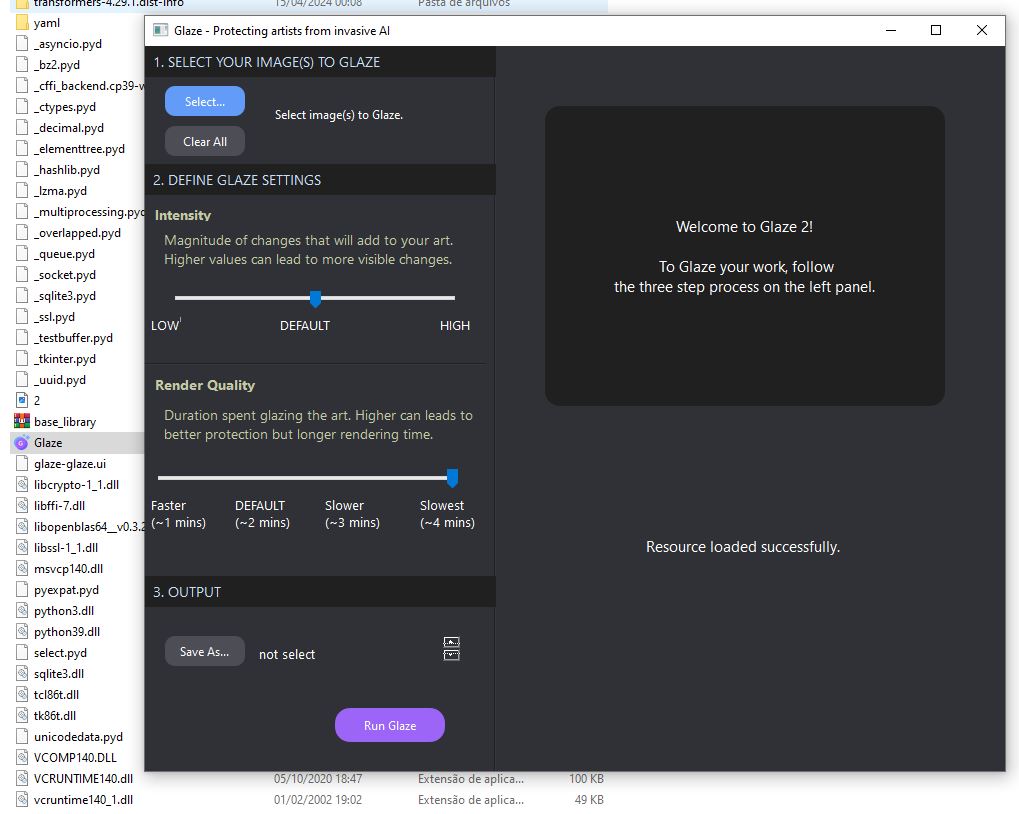Select the base_library archive icon
The height and width of the screenshot is (814, 1019).
(x=21, y=421)
